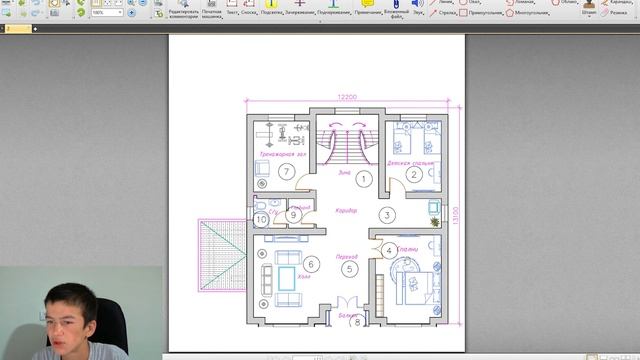The image size is (640, 360).
Task: Click the circled number 3 in the corridor
Action: 387,215
